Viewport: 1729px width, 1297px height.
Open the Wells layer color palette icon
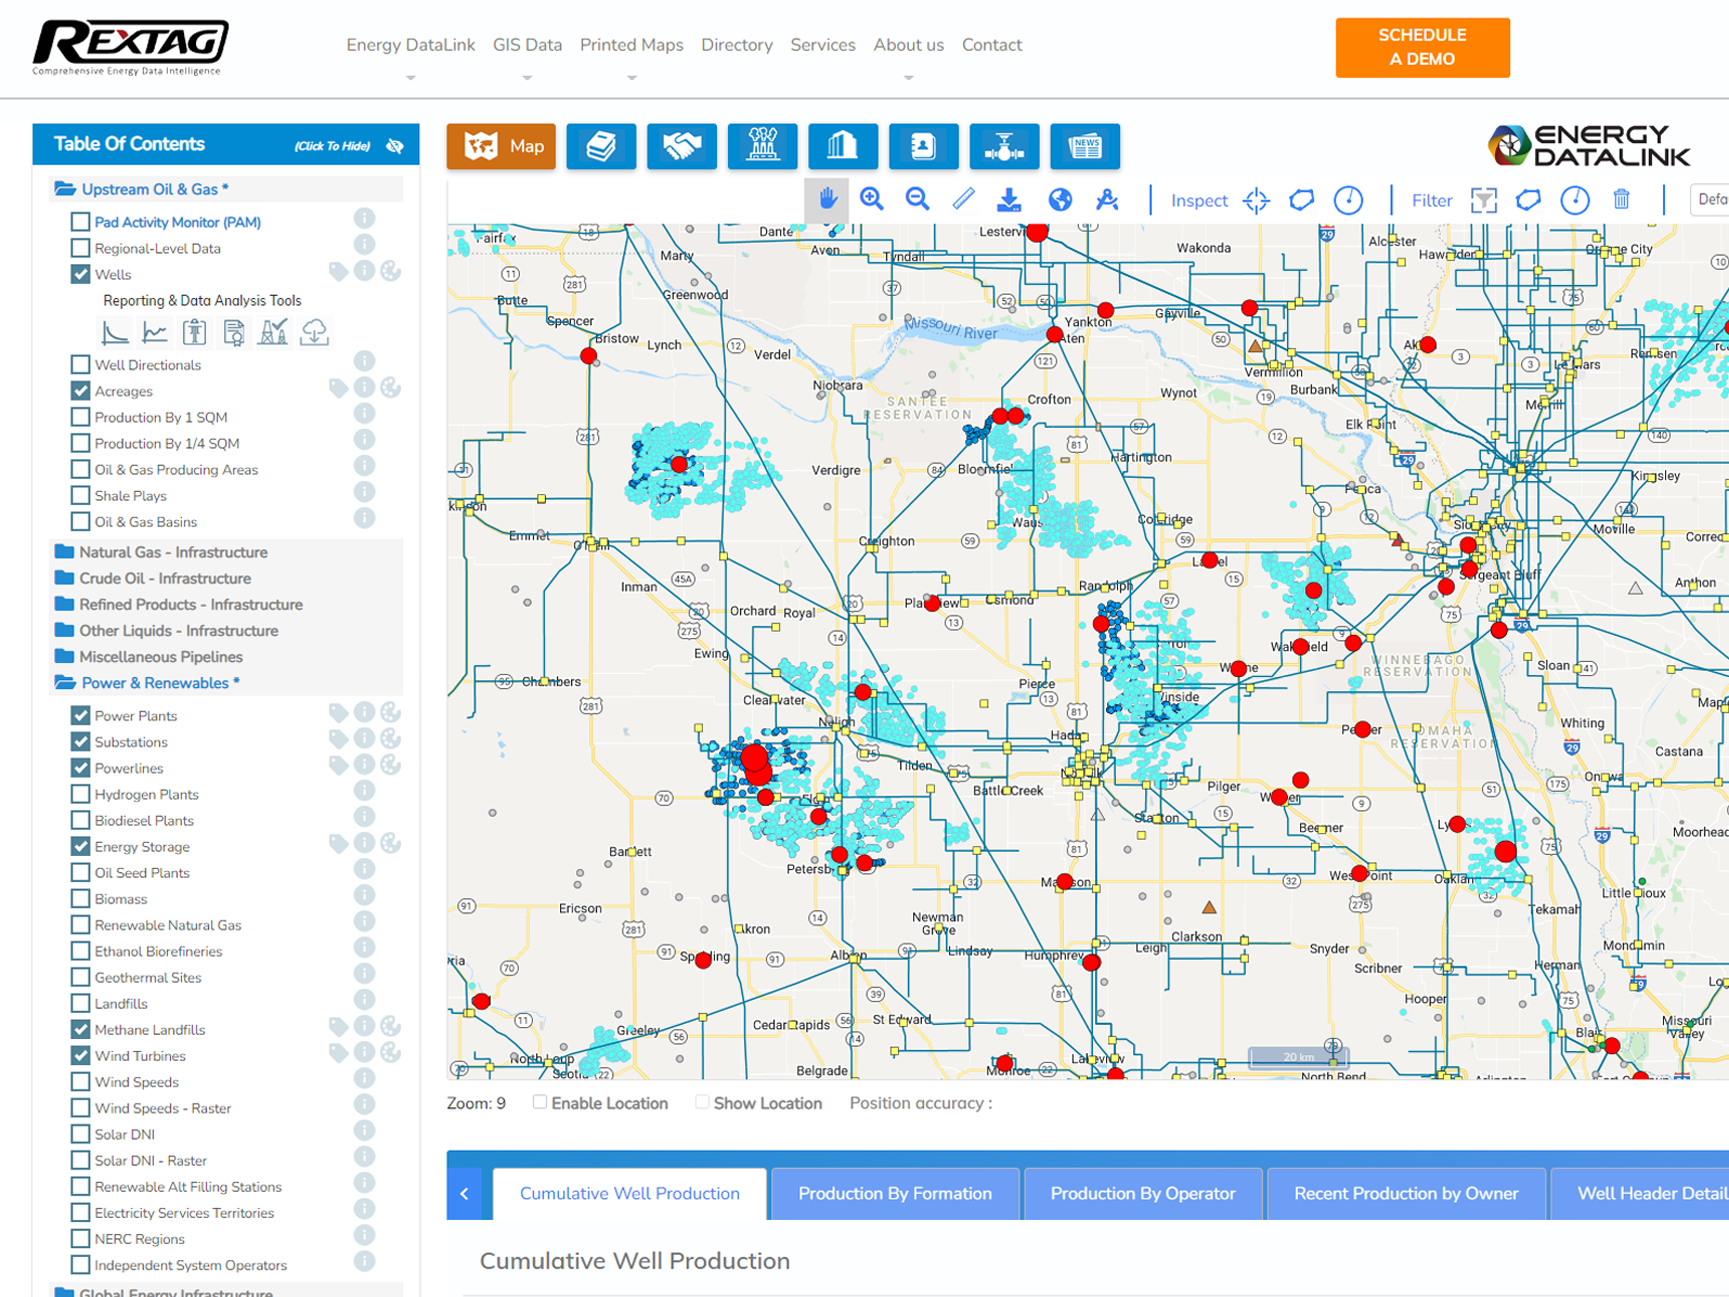391,271
